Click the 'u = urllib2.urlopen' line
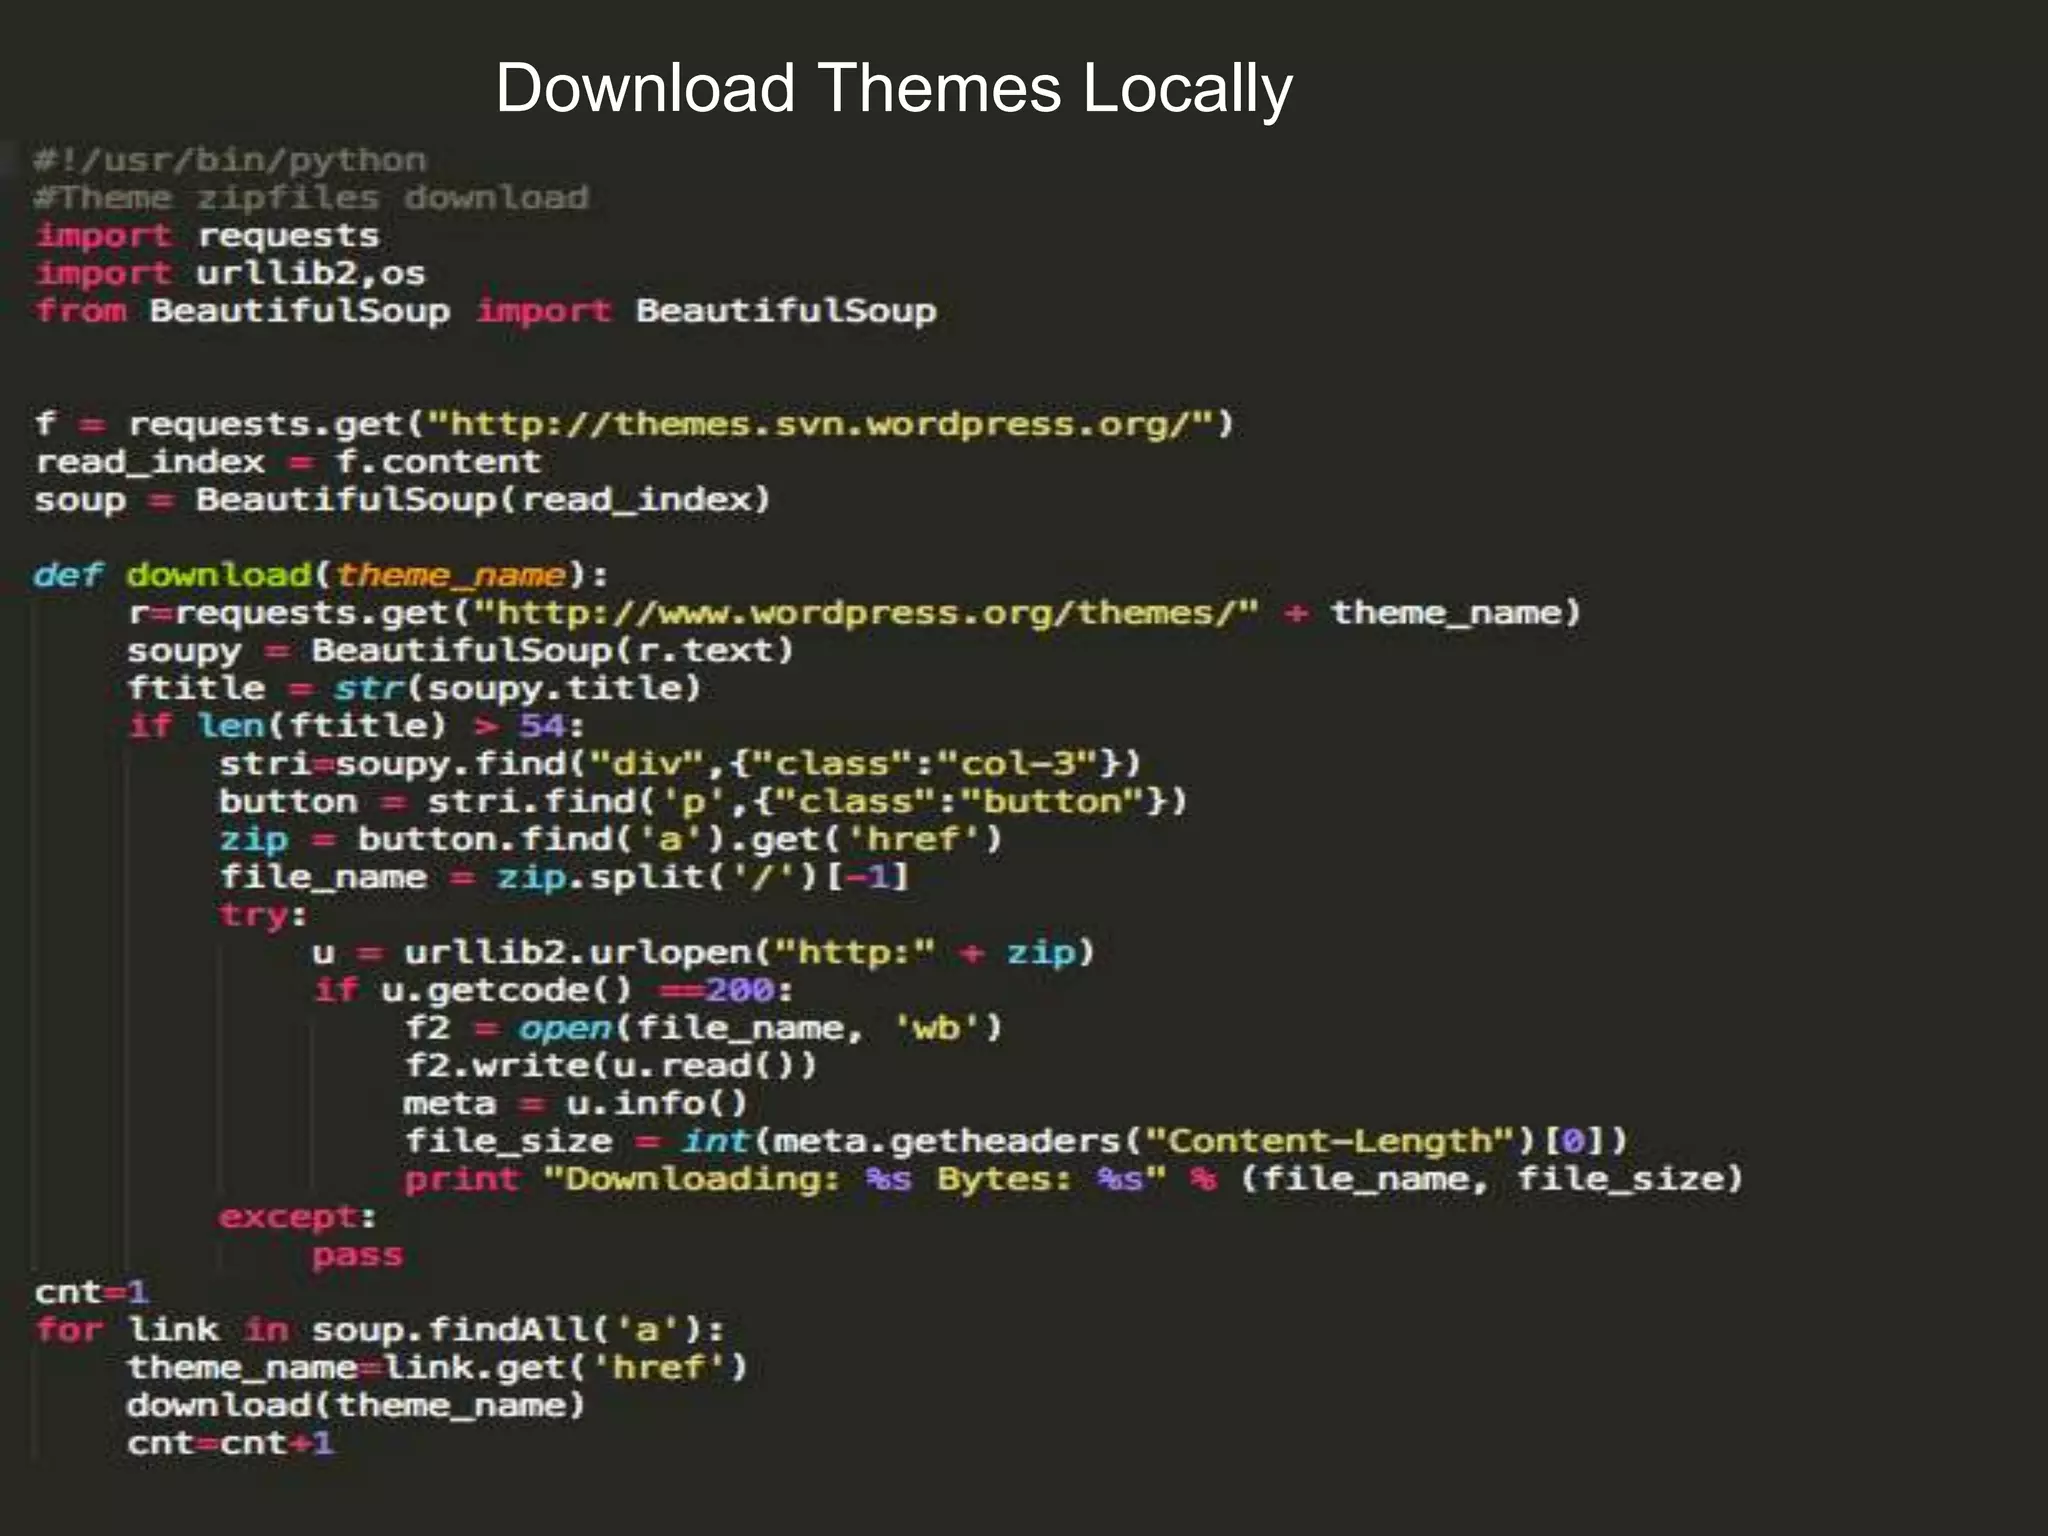This screenshot has width=2048, height=1536. point(703,952)
